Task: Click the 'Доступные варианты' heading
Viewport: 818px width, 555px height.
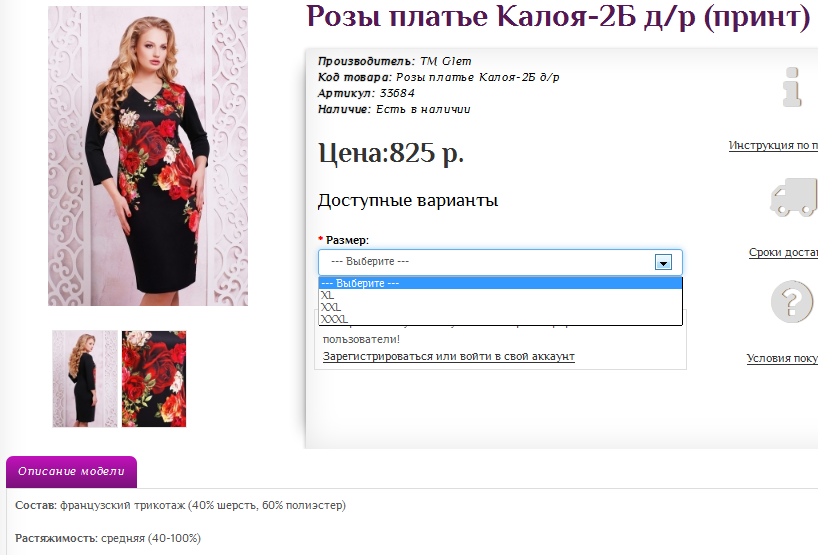Action: [x=408, y=201]
